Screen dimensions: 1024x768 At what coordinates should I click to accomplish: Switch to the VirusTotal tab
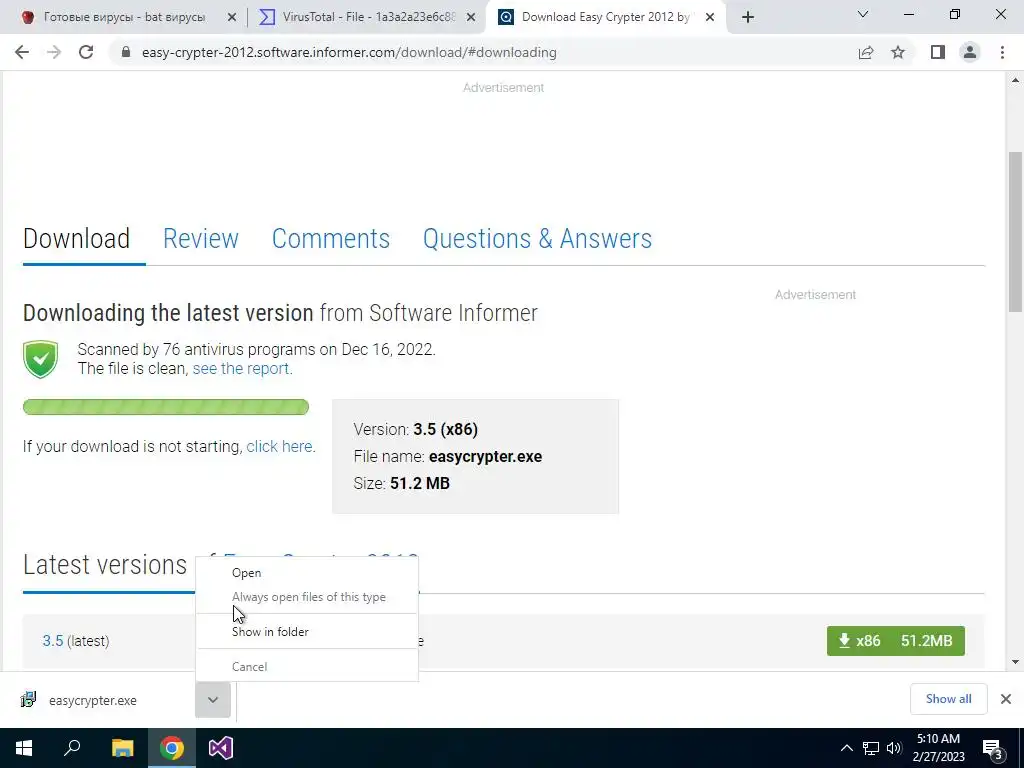(x=367, y=17)
